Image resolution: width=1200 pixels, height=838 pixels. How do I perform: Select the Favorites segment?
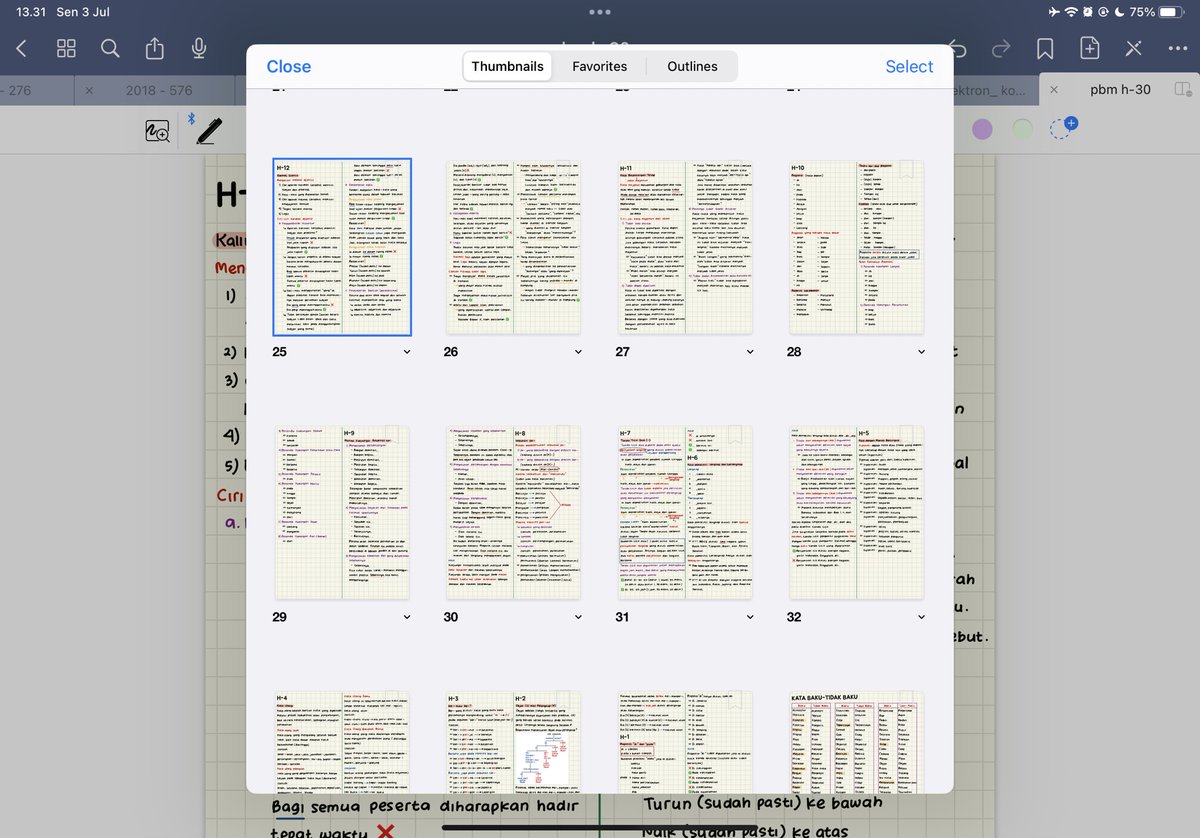tap(600, 66)
